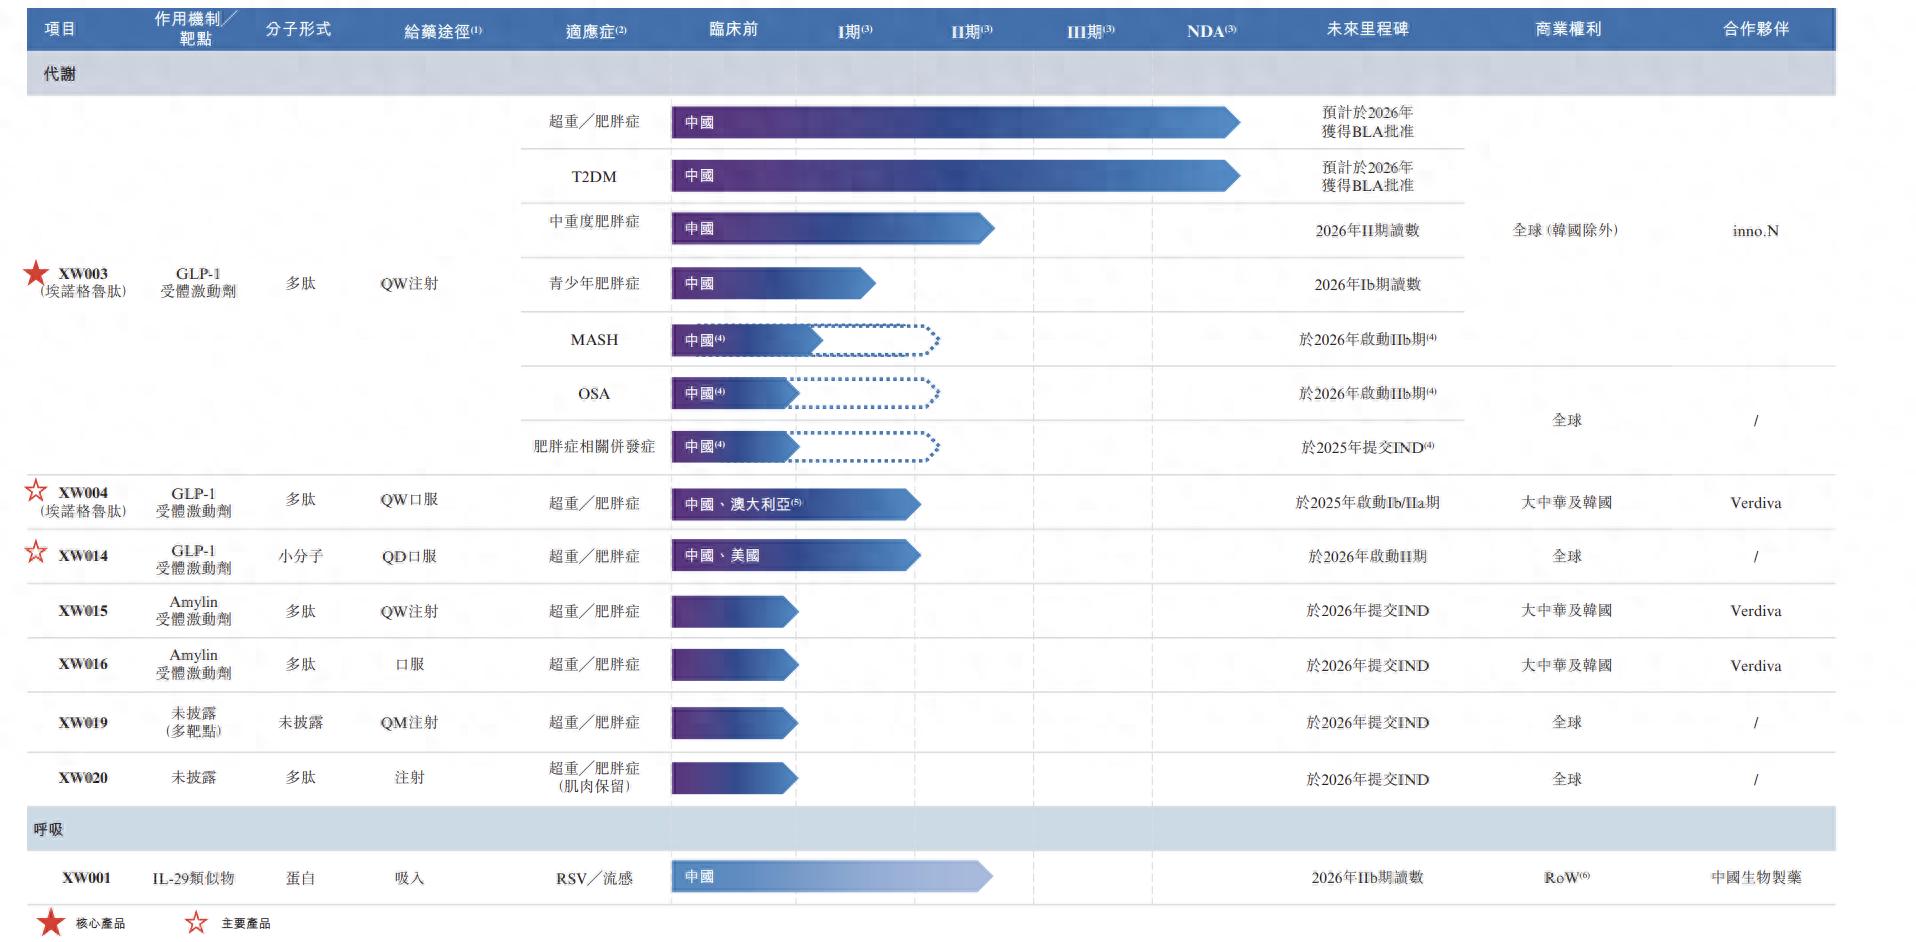The height and width of the screenshot is (942, 1916).
Task: Open the Verdiva link on XW015 row
Action: click(1755, 611)
